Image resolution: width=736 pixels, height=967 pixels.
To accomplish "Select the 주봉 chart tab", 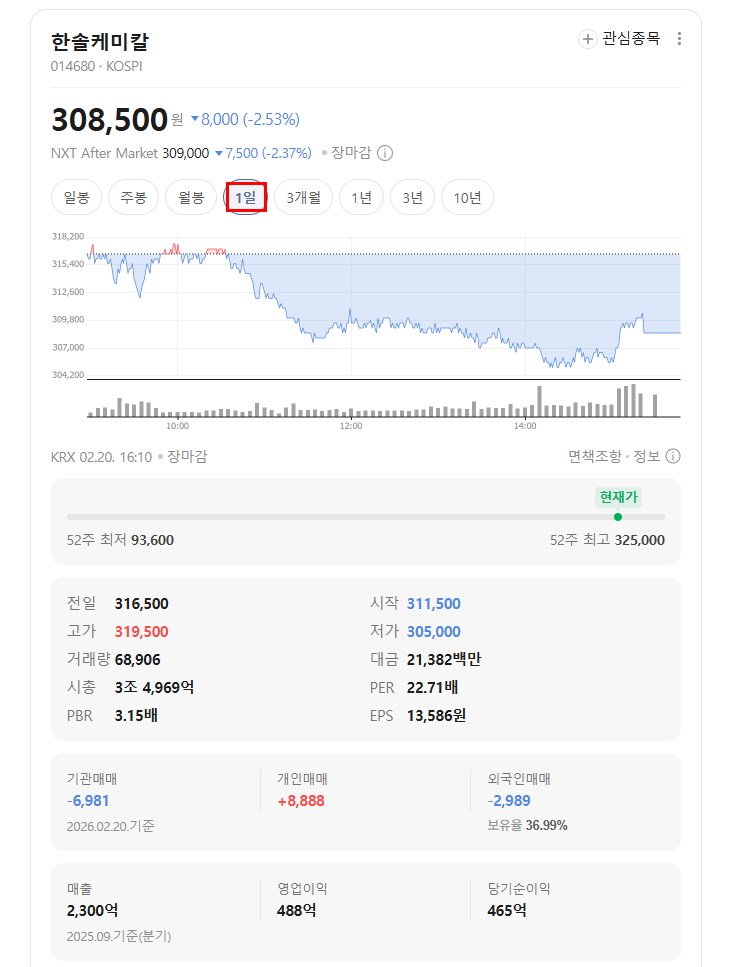I will click(133, 197).
